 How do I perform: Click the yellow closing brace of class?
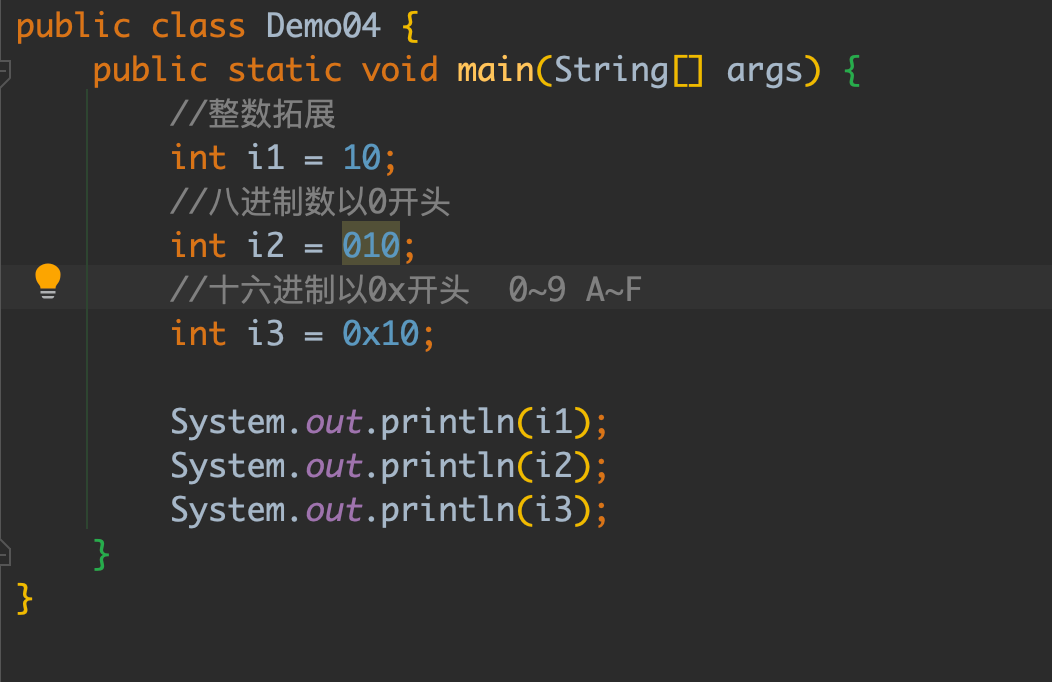pos(24,598)
